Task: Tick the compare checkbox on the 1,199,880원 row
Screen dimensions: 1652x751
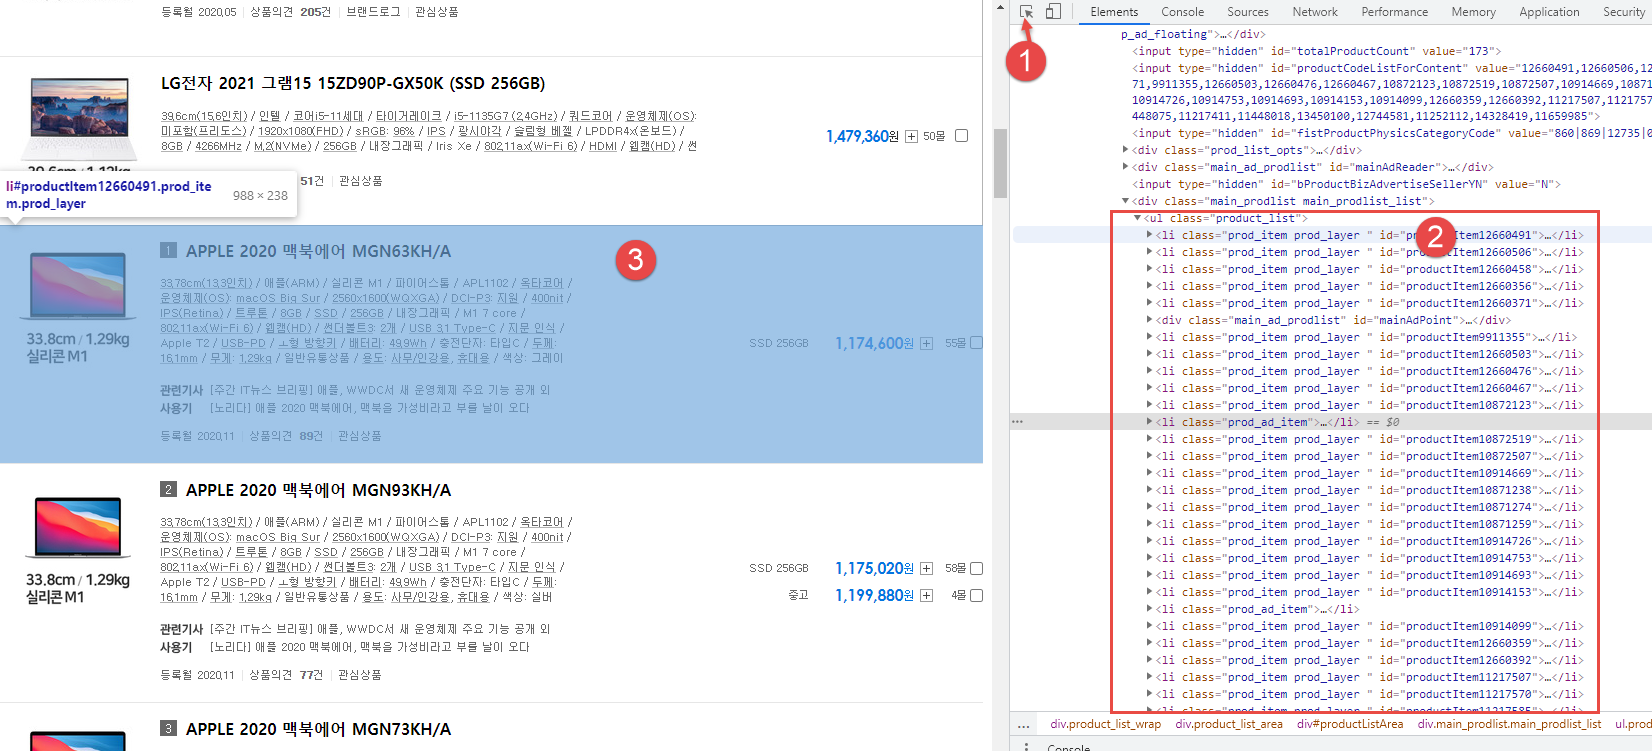Action: click(x=976, y=595)
